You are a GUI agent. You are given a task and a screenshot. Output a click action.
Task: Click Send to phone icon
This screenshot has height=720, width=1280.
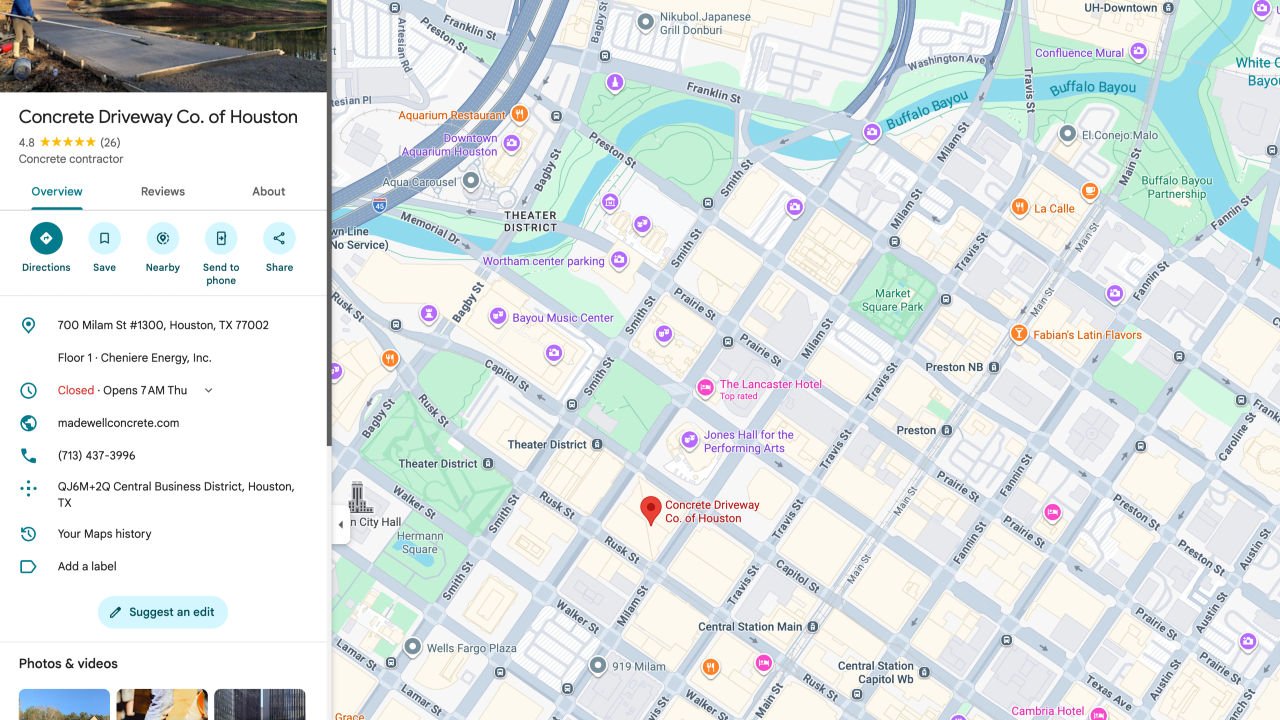[x=221, y=238]
